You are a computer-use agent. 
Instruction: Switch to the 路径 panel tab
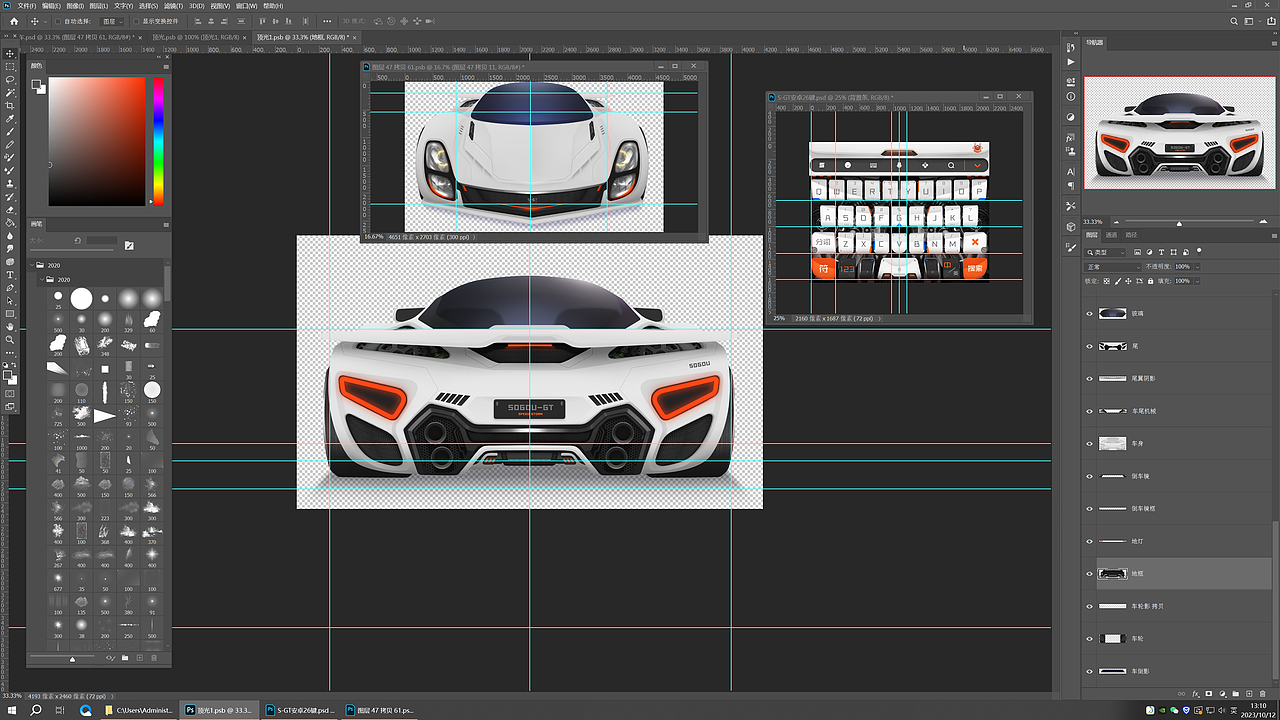pos(1132,235)
